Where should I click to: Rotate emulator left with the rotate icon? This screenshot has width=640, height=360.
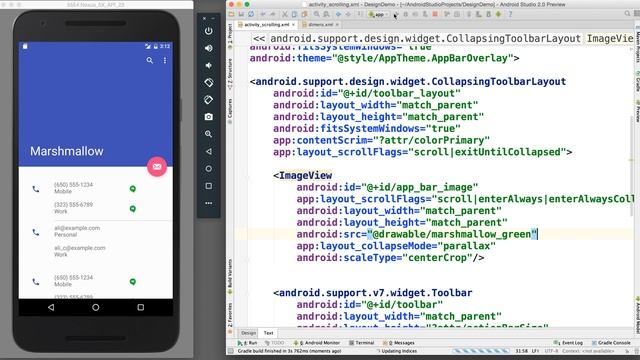209,82
